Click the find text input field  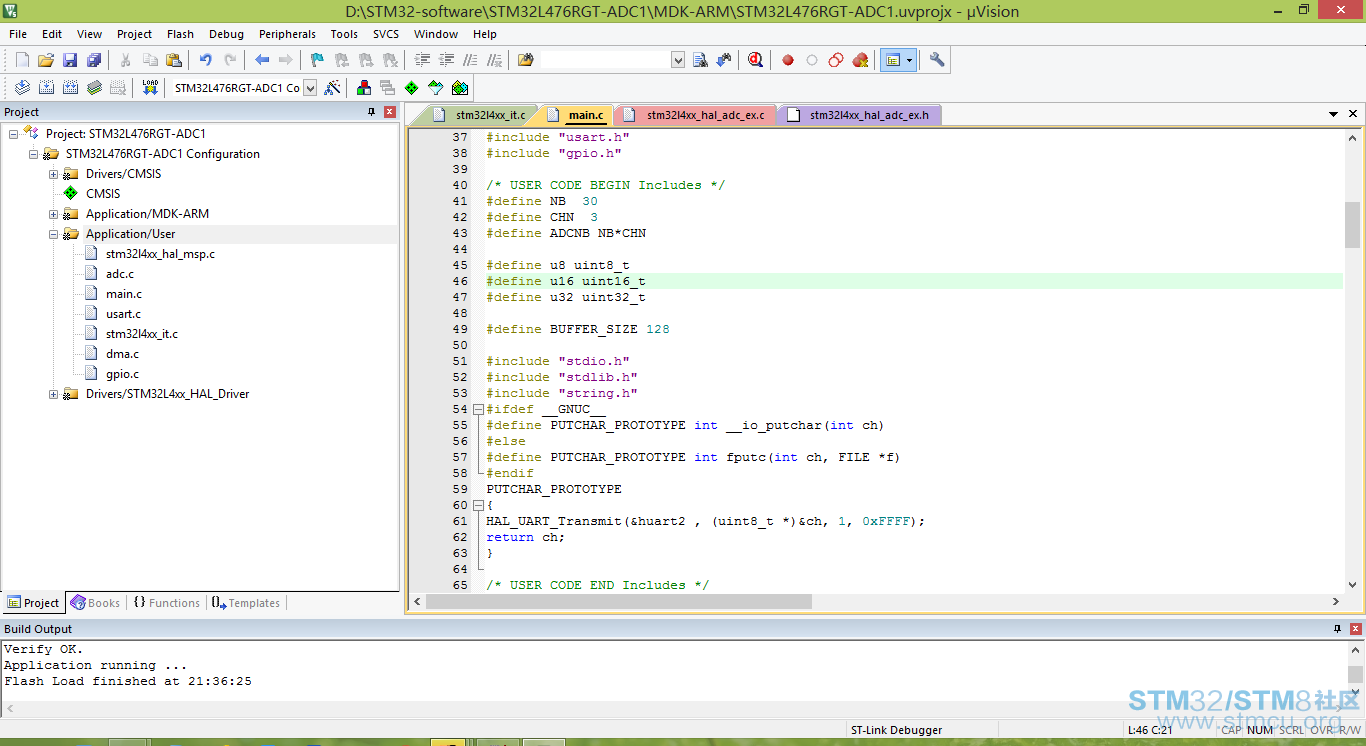point(605,60)
